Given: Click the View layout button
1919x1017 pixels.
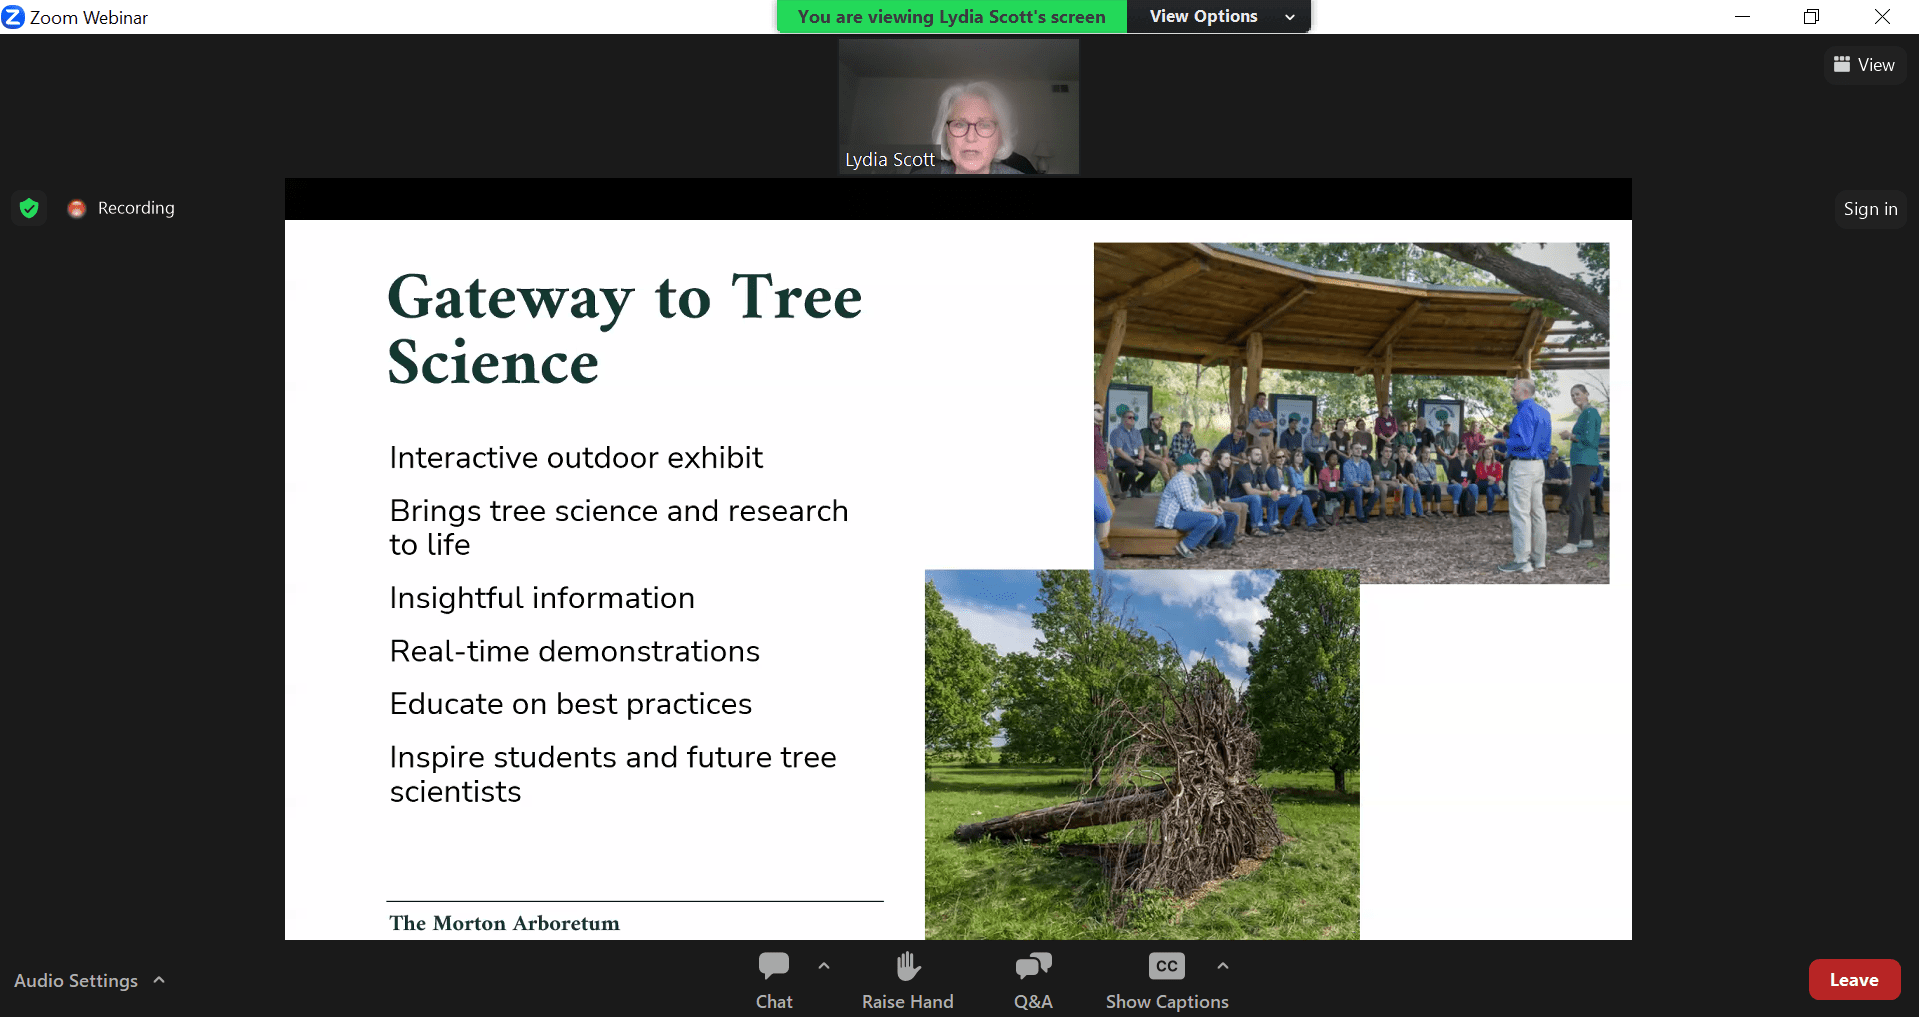Looking at the screenshot, I should 1865,65.
